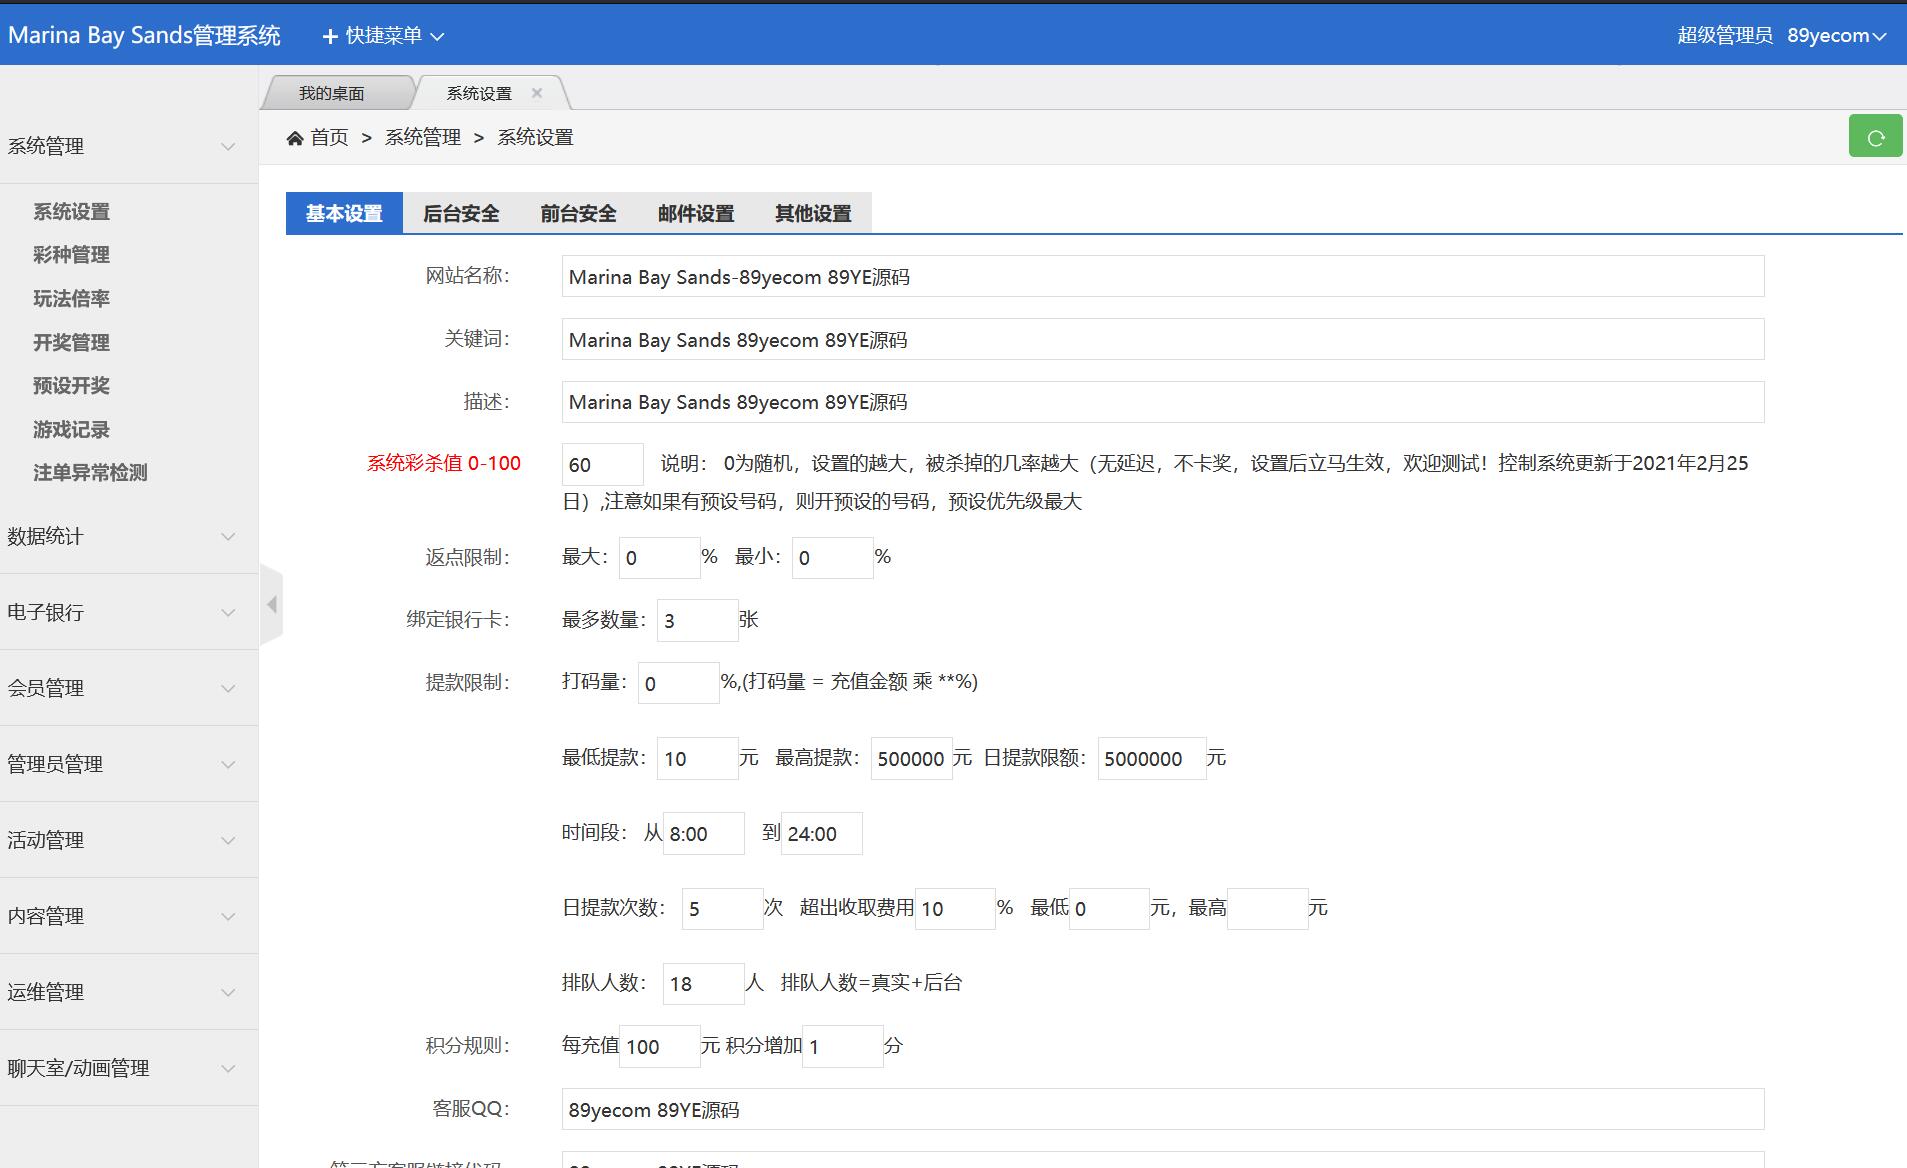The width and height of the screenshot is (1907, 1168).
Task: Expand the 会员管理 sidebar section
Action: tap(128, 688)
